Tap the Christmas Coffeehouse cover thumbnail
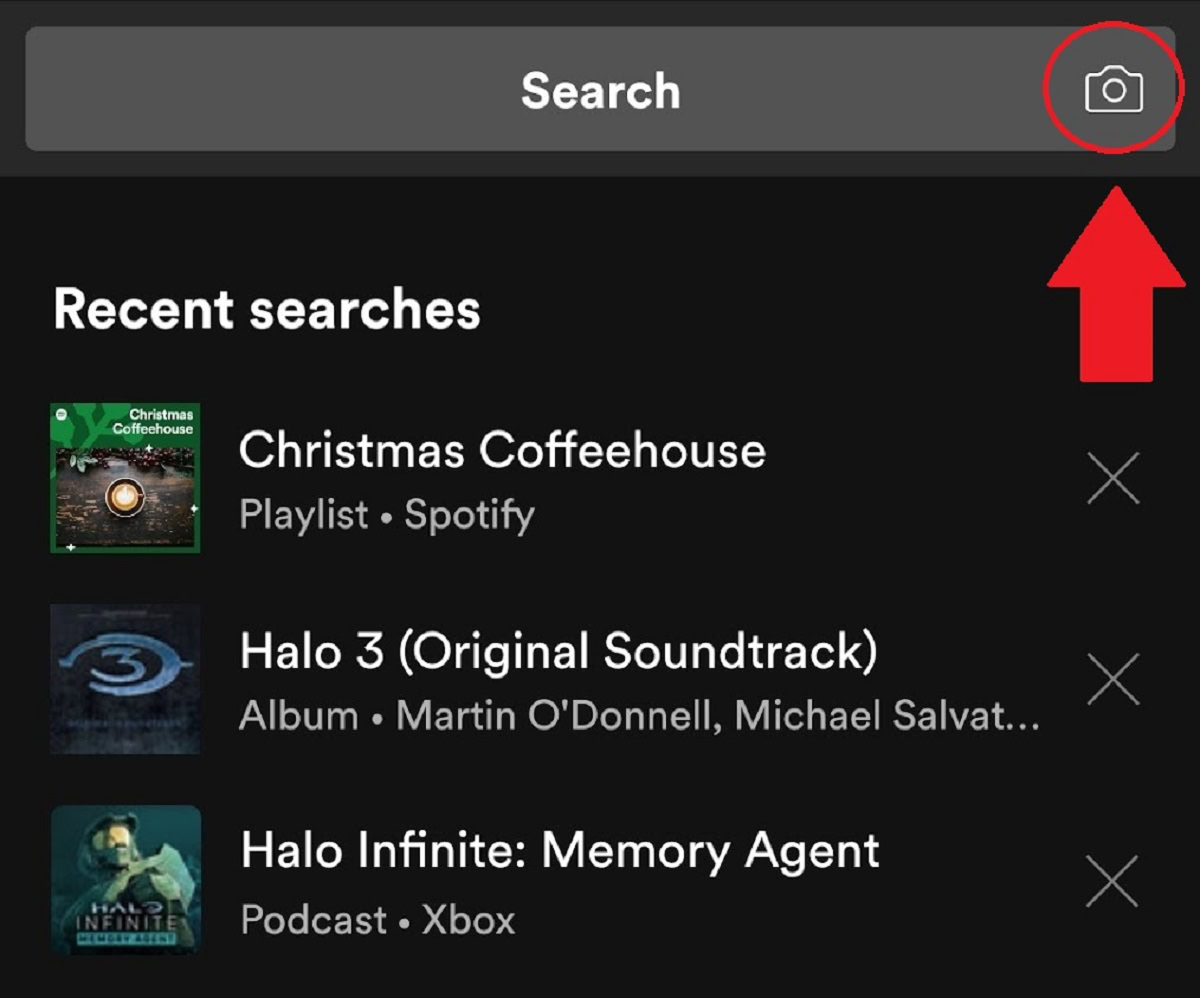This screenshot has height=998, width=1200. (124, 479)
